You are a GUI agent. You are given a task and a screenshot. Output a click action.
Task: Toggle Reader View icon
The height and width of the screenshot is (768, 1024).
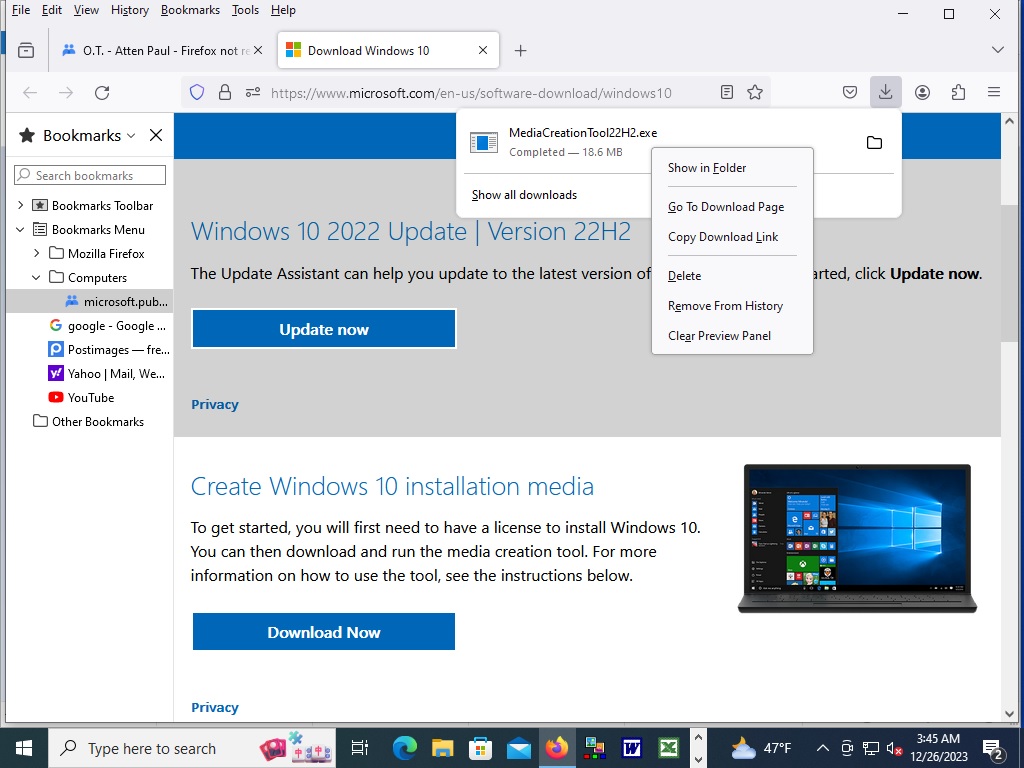[x=727, y=93]
